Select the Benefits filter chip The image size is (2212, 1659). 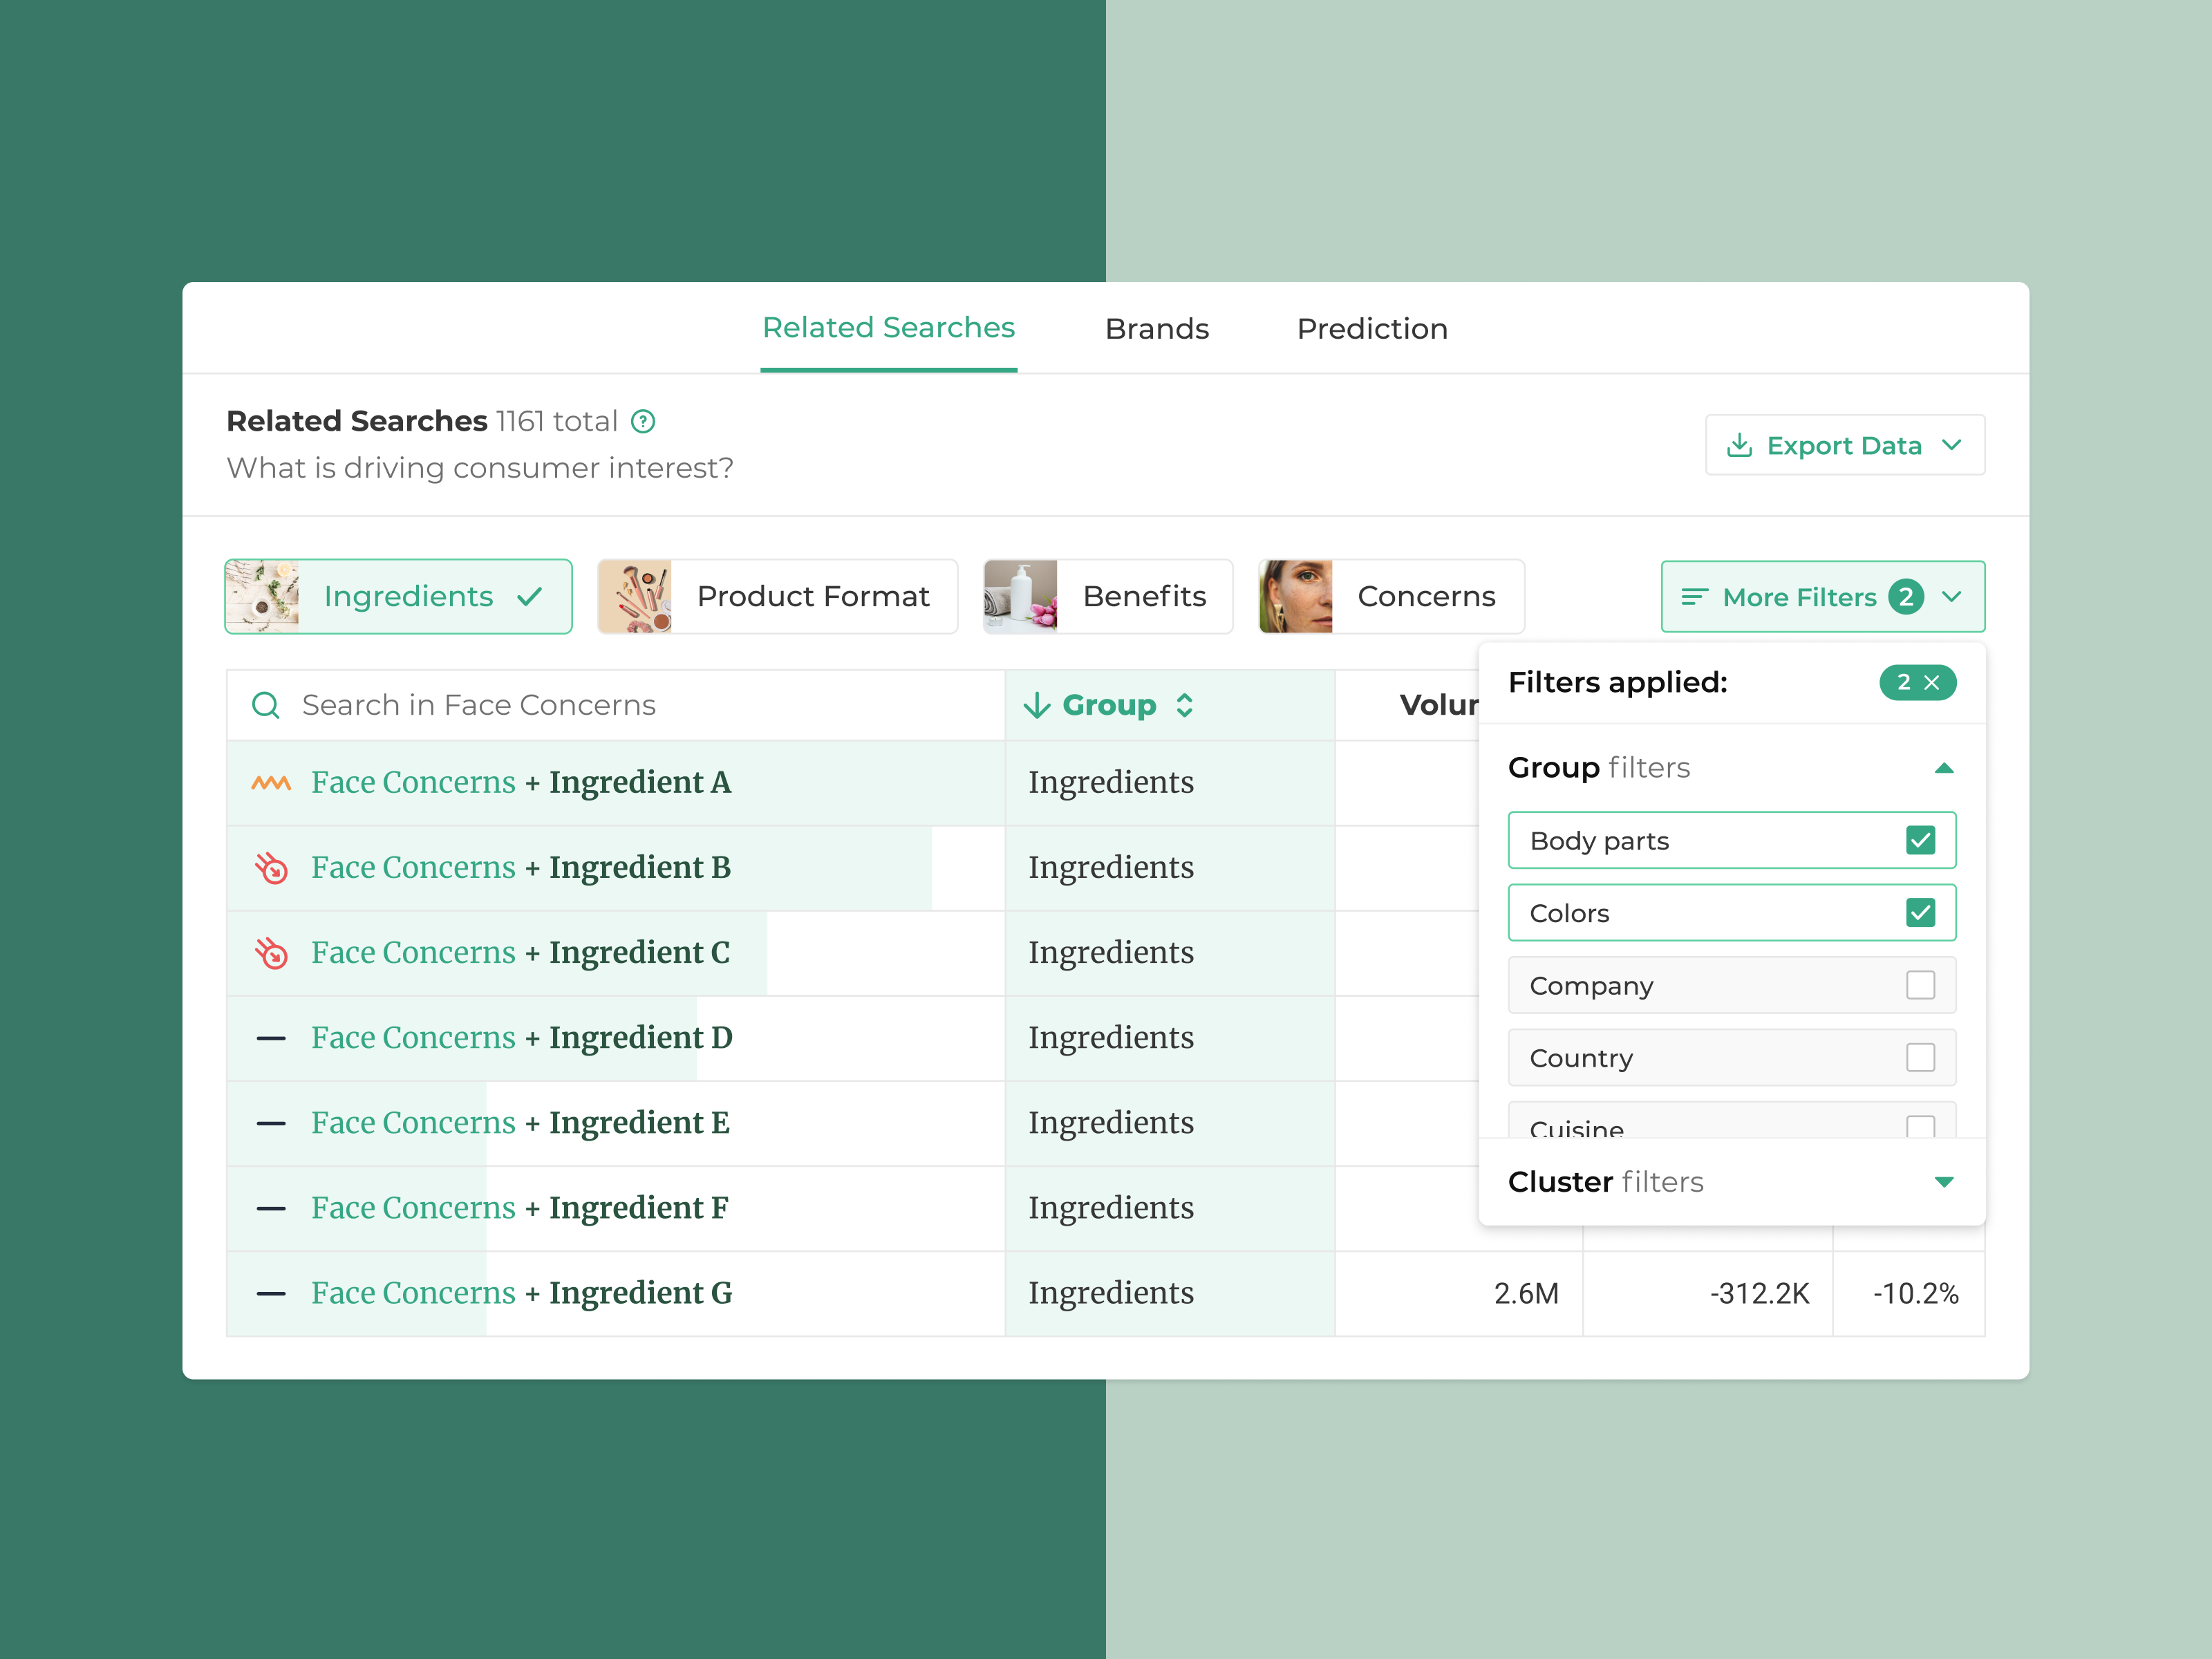pyautogui.click(x=1107, y=596)
